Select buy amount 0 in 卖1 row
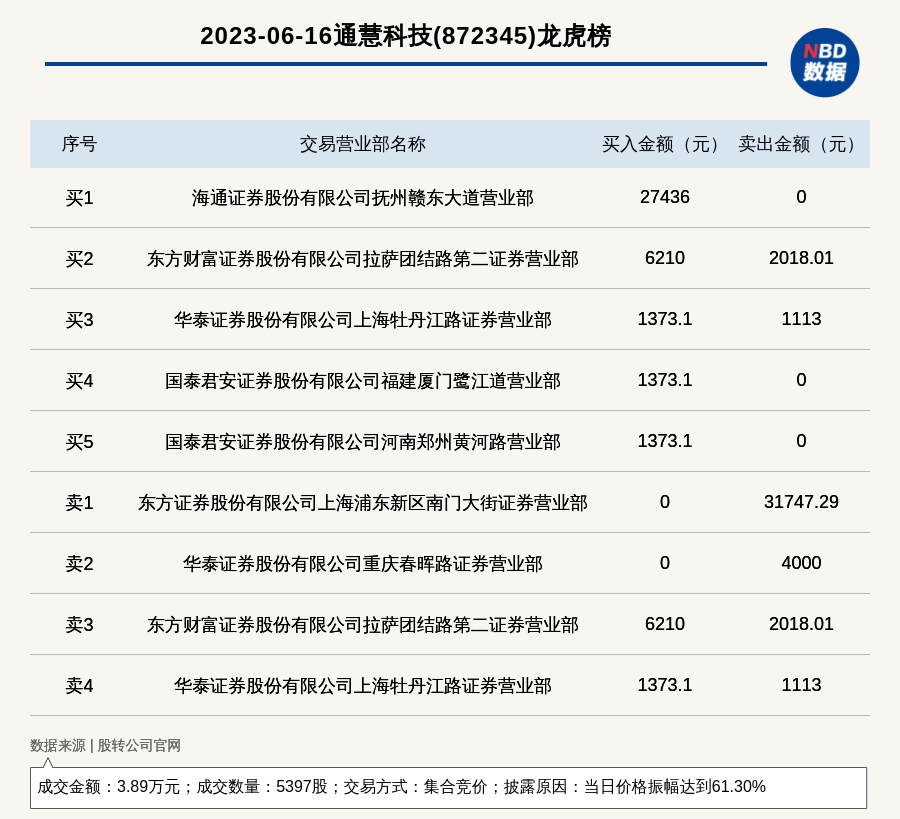Screen dimensions: 900x819 (665, 502)
